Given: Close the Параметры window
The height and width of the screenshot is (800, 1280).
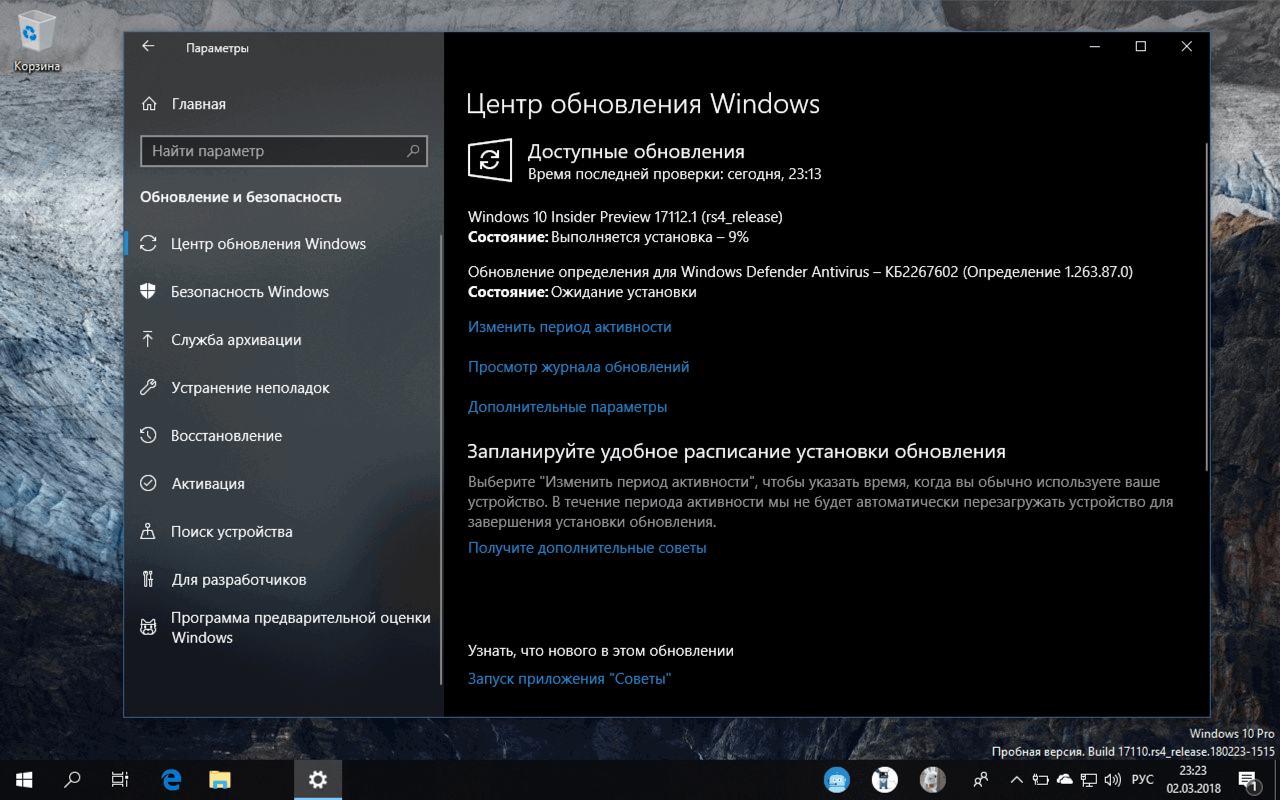Looking at the screenshot, I should (x=1186, y=47).
